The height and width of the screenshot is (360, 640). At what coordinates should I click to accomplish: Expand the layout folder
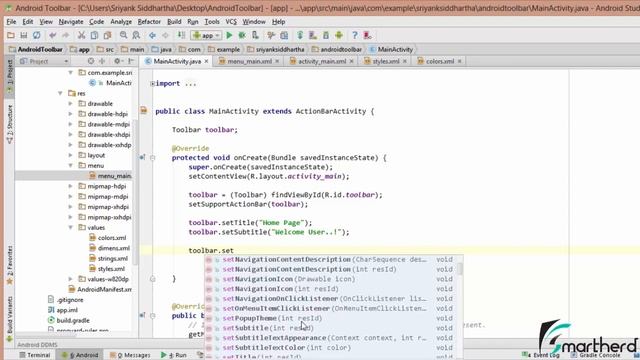[x=71, y=155]
